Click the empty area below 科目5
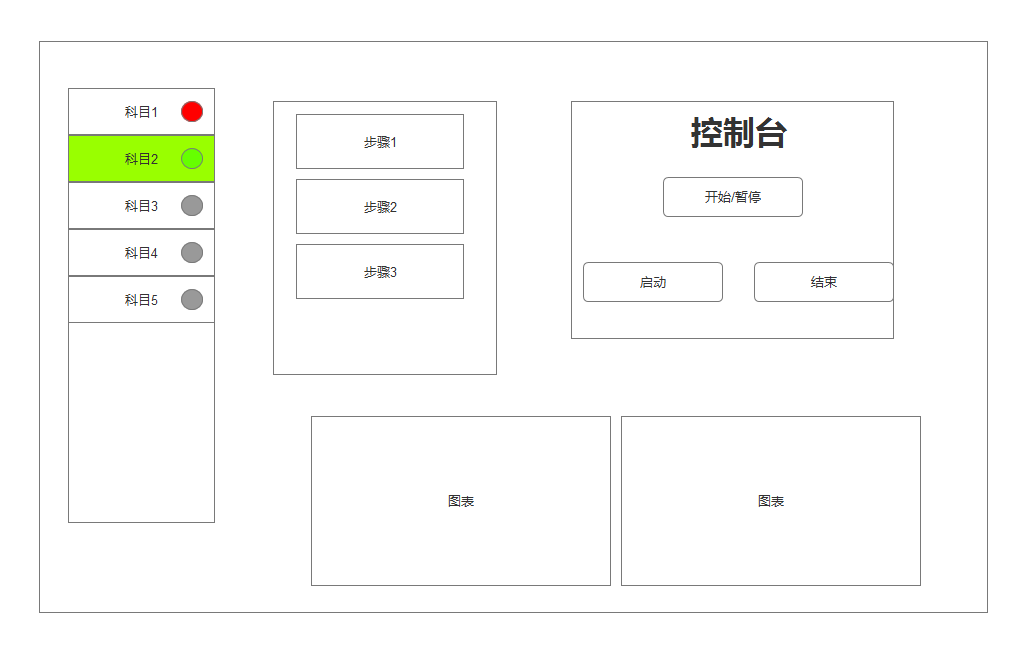This screenshot has height=649, width=1028. tap(141, 422)
